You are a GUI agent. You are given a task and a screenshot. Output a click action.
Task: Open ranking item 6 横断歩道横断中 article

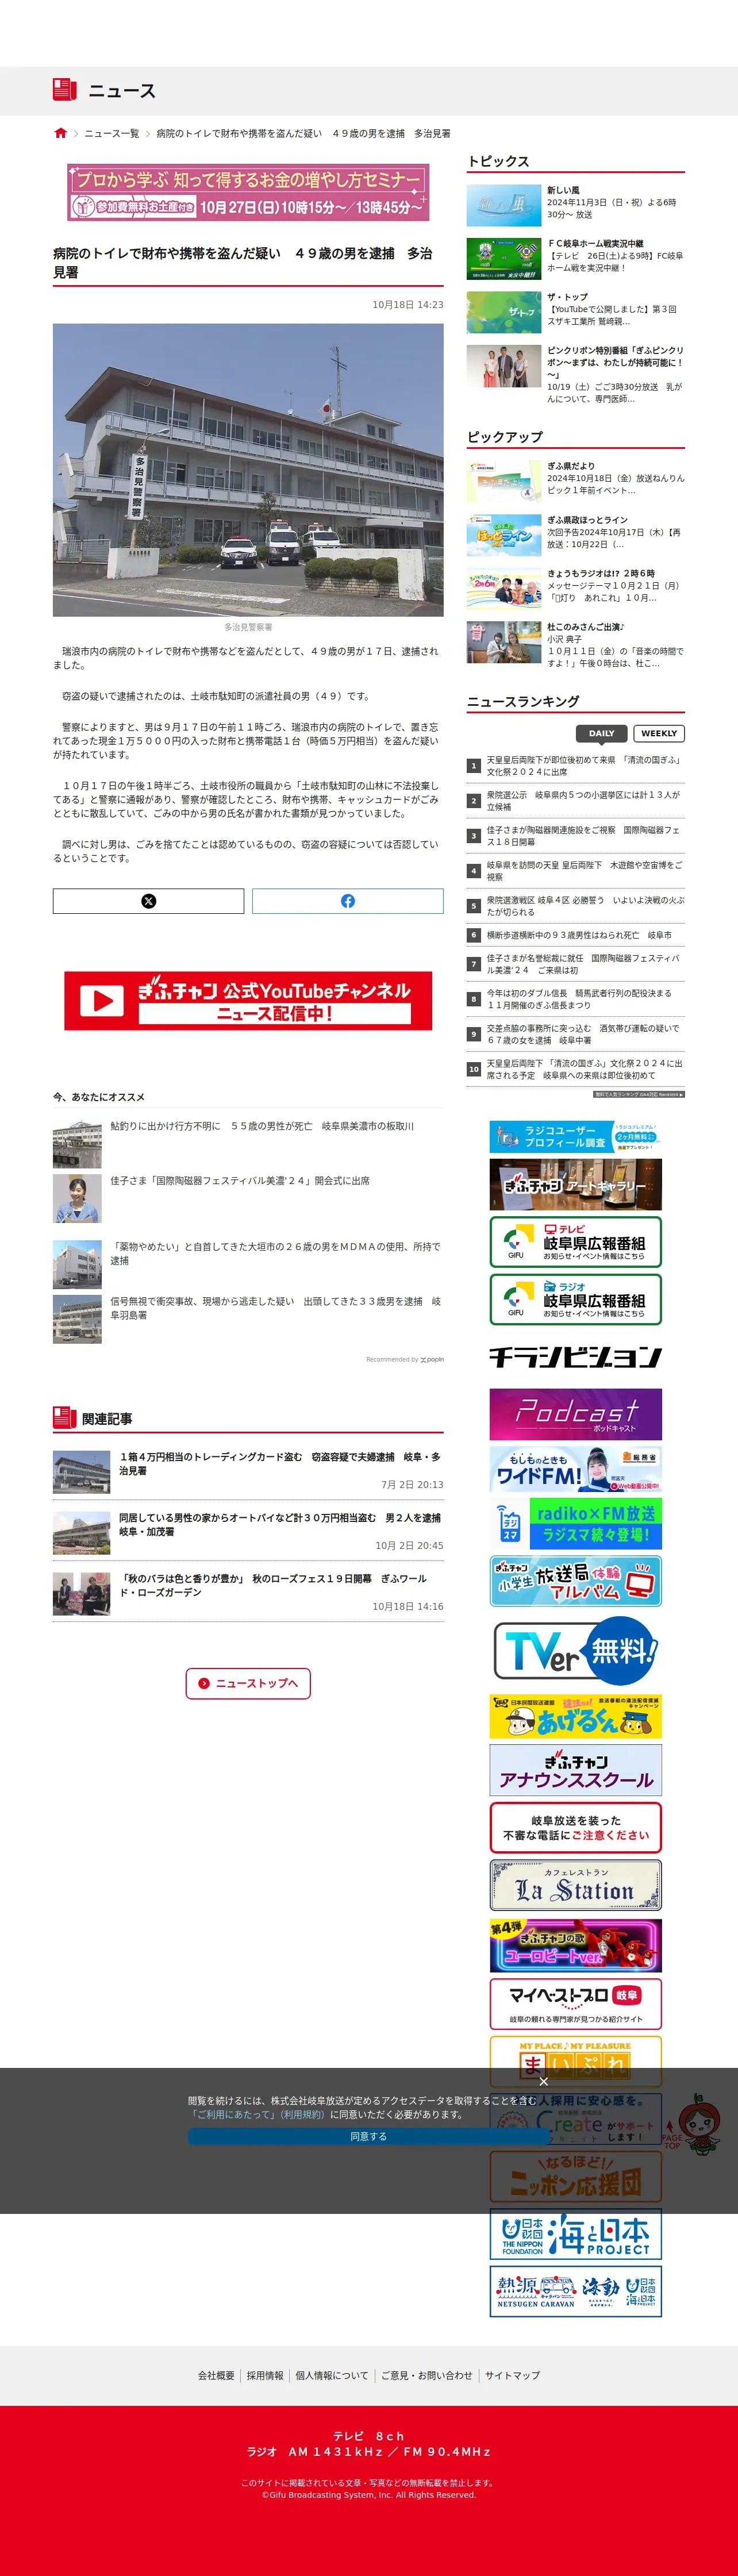point(575,935)
